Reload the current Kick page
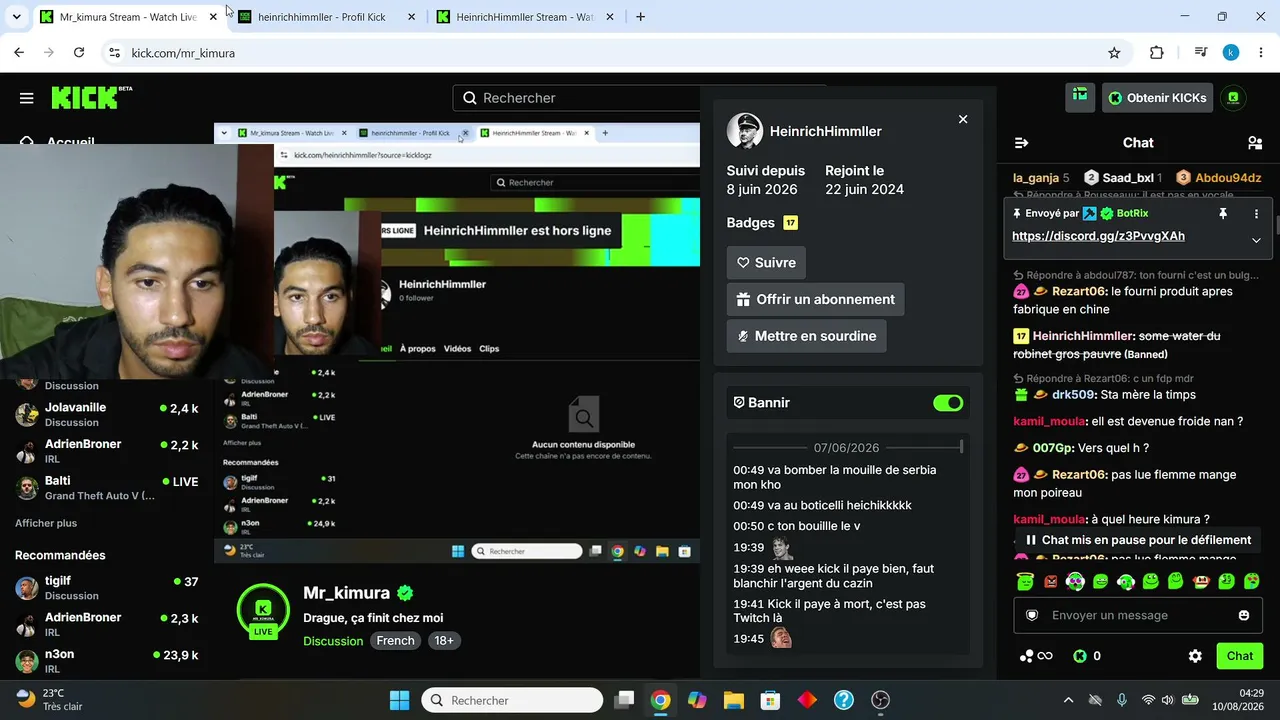This screenshot has height=720, width=1280. point(79,53)
